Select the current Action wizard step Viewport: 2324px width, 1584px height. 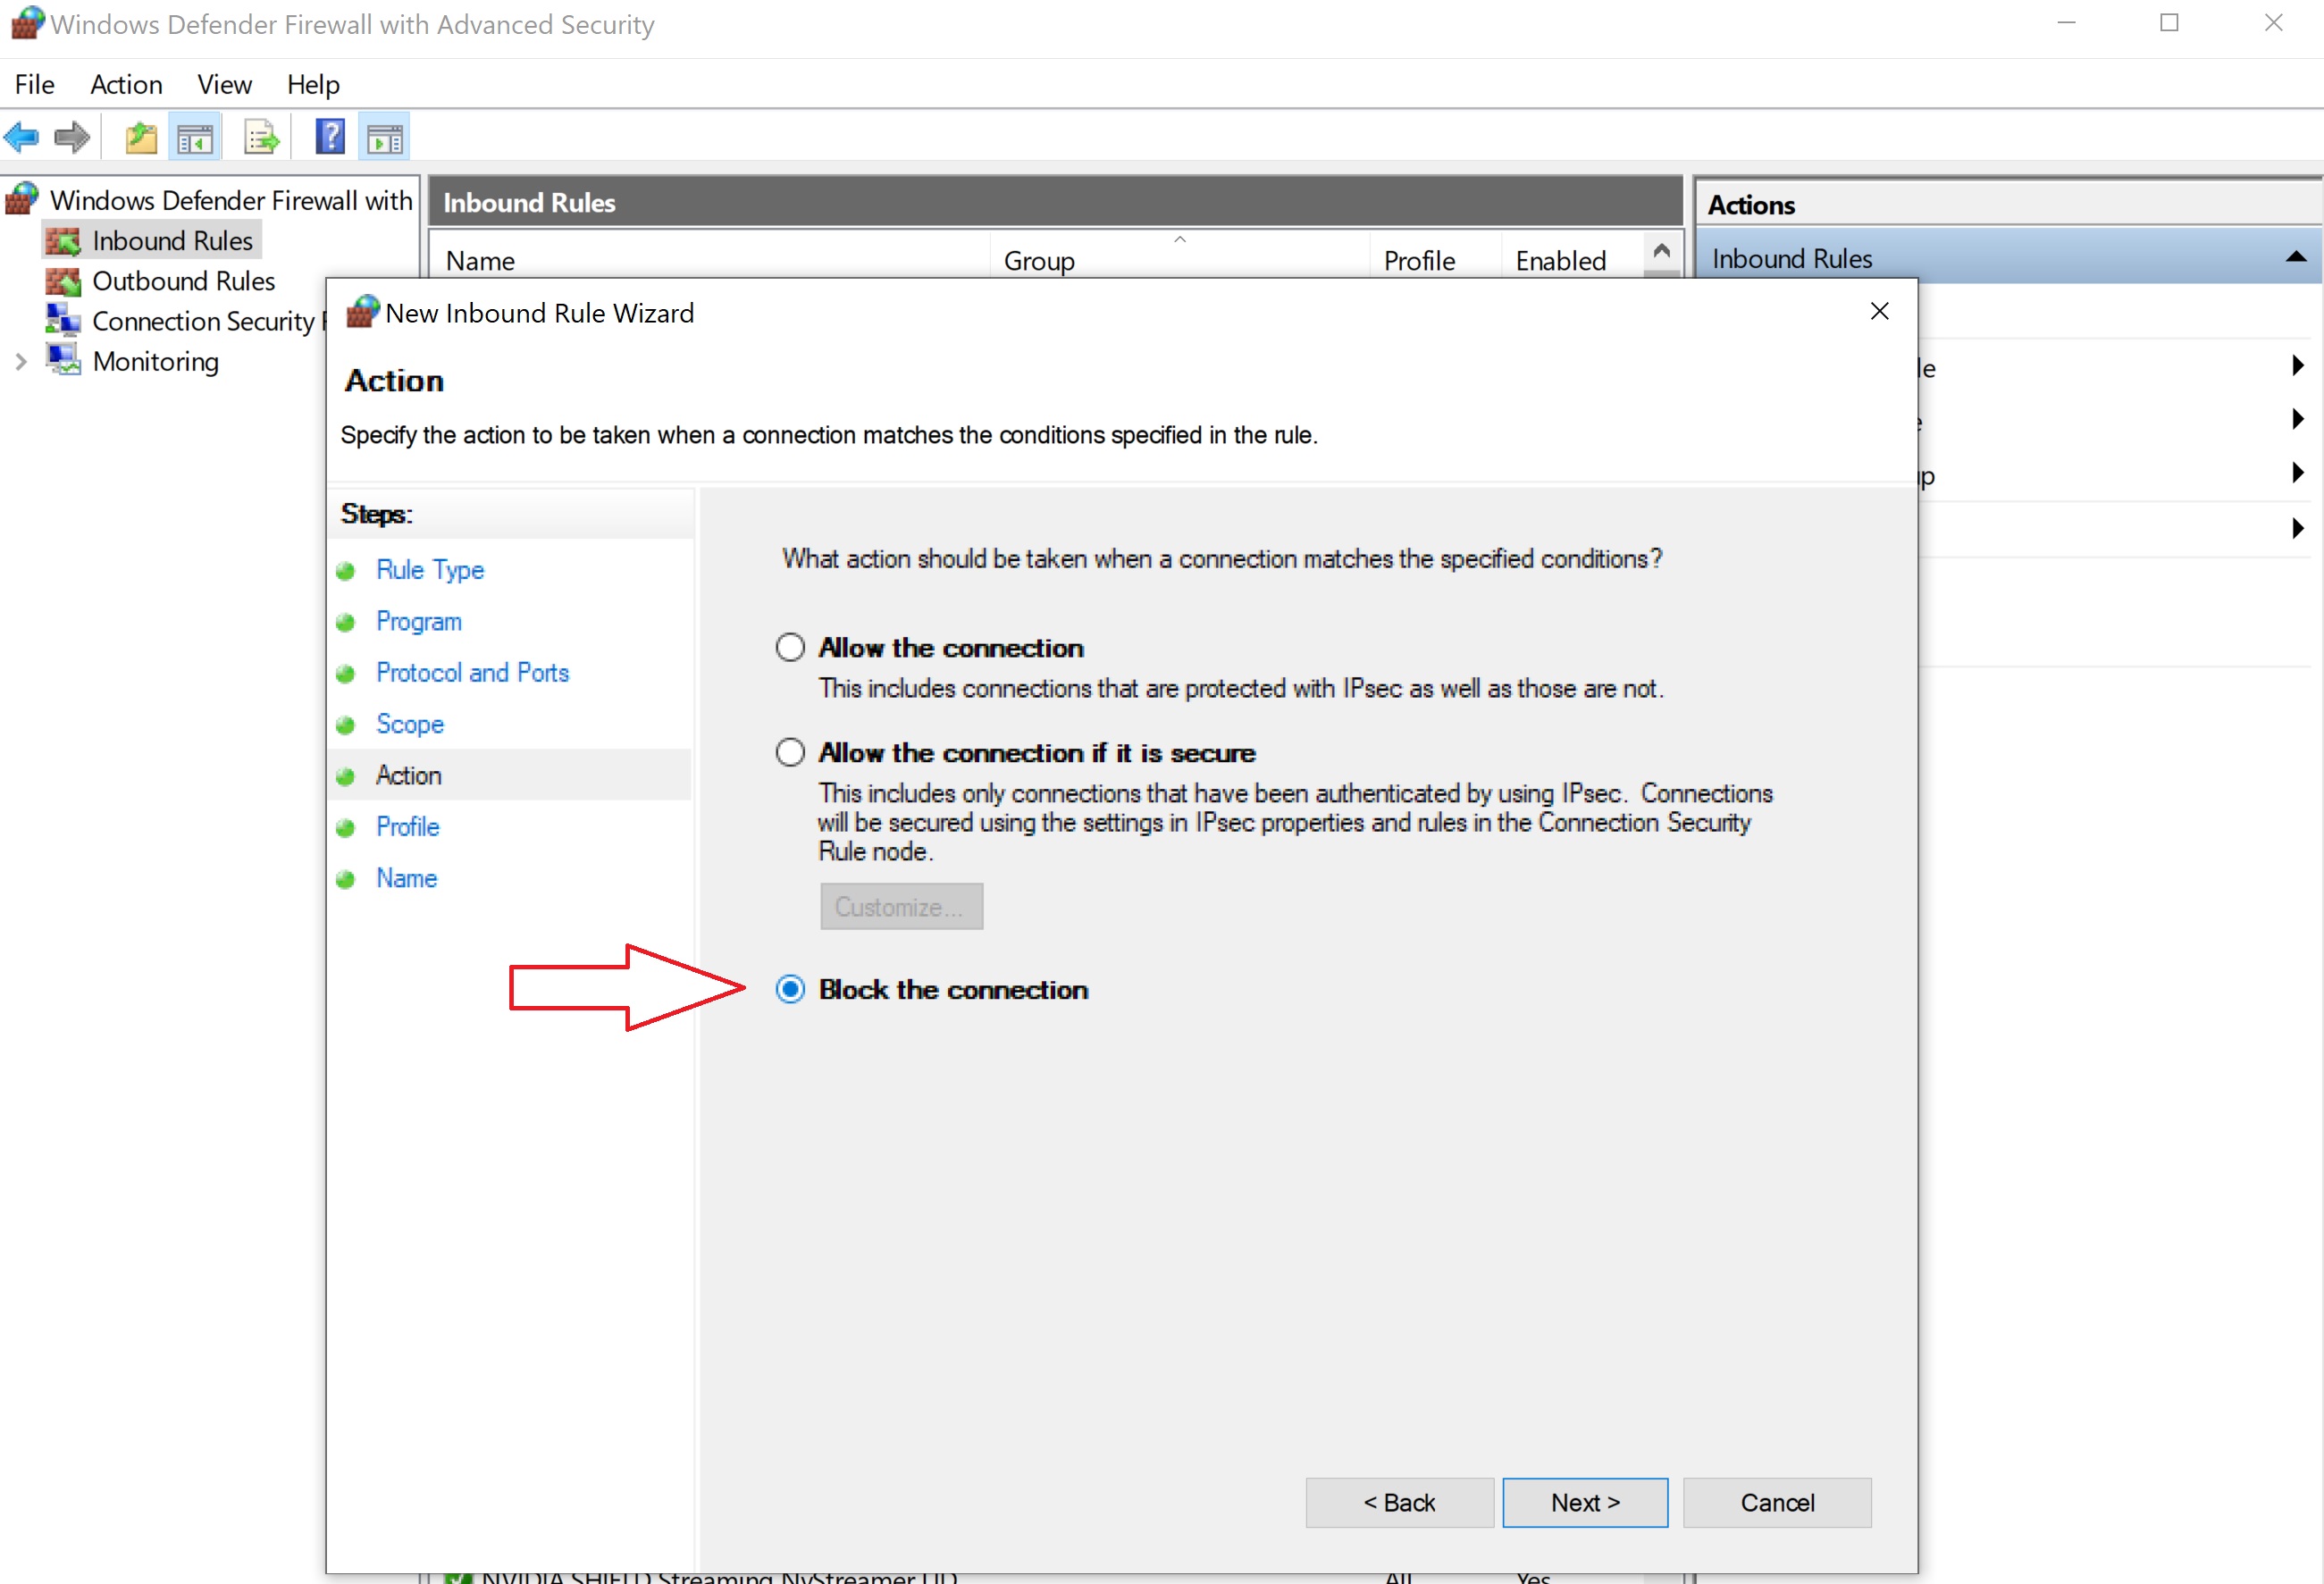(409, 775)
